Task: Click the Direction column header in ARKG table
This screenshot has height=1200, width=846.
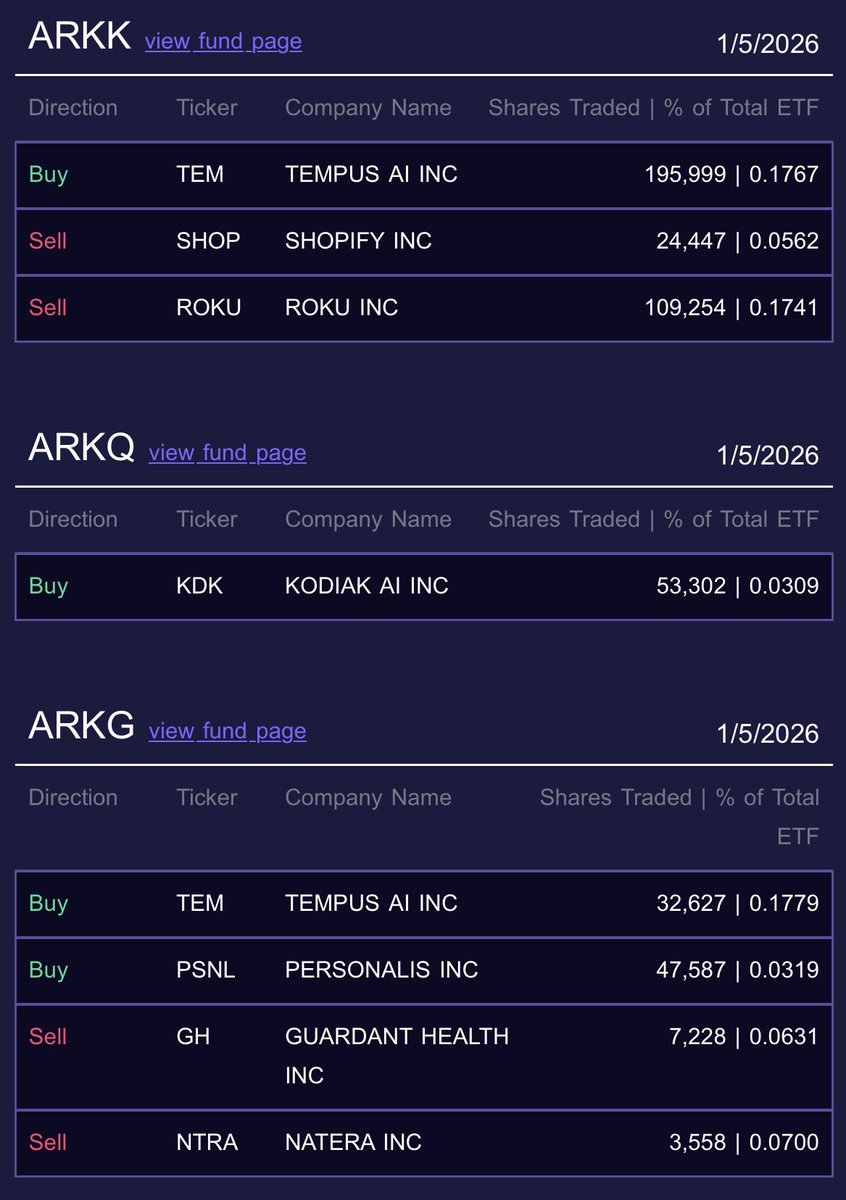Action: pyautogui.click(x=73, y=798)
